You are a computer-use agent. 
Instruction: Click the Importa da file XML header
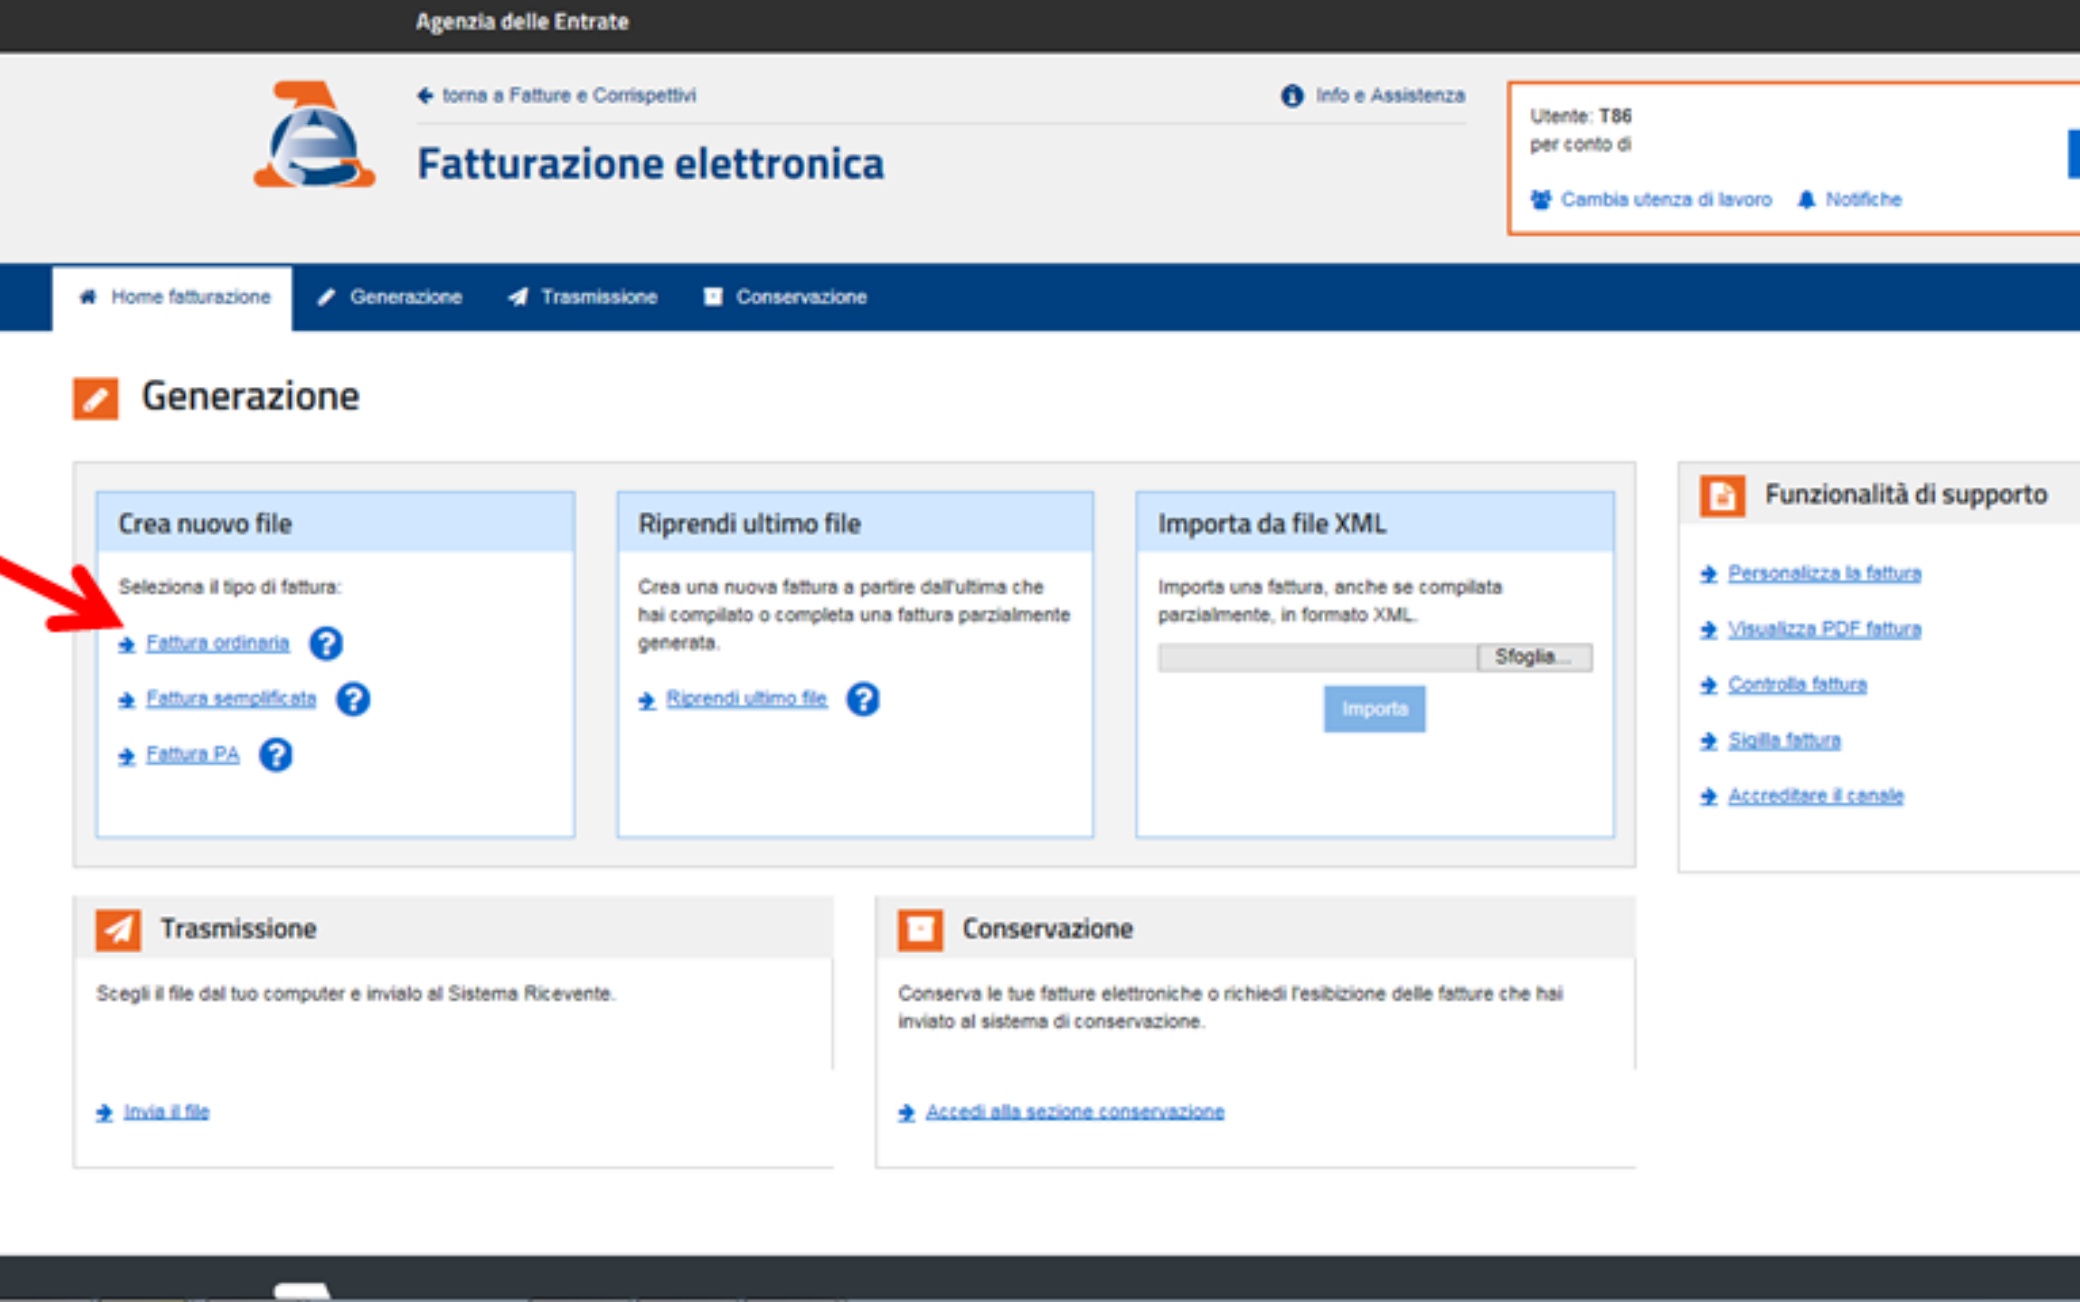(1375, 523)
